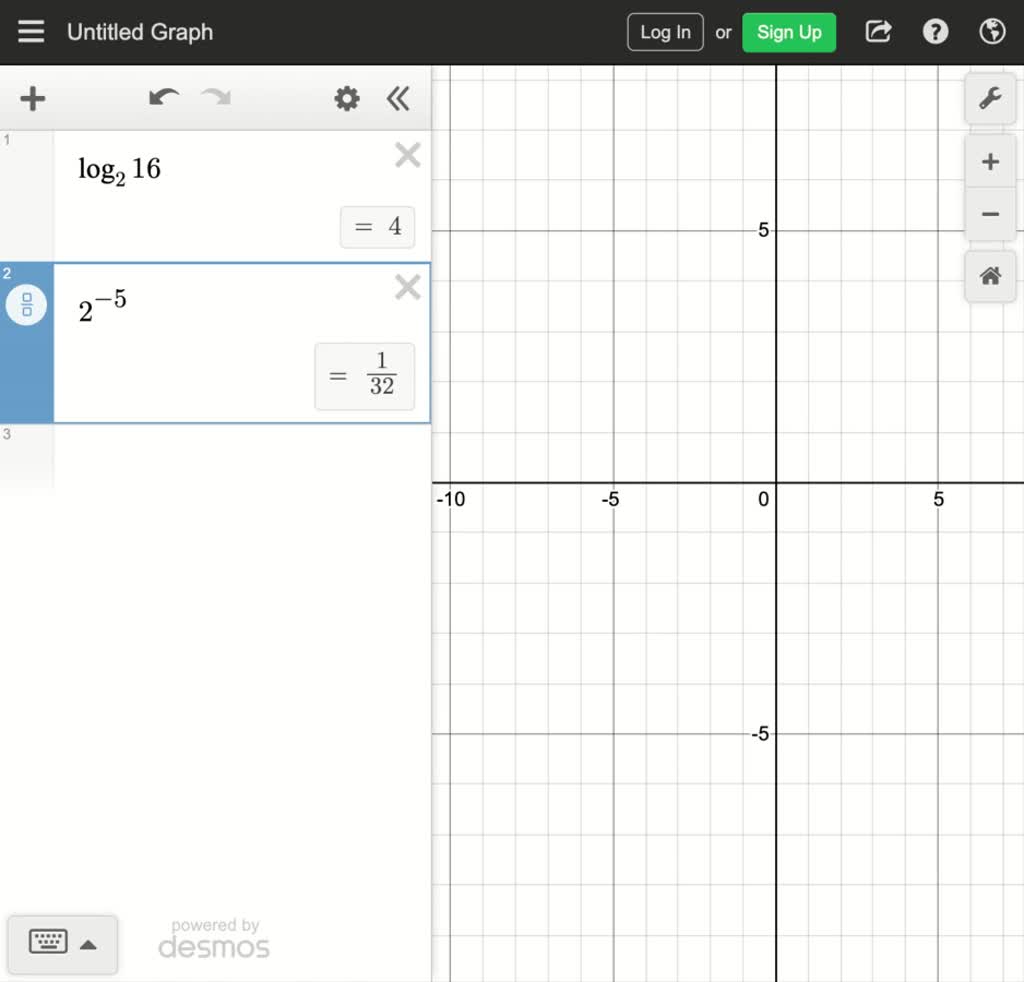1024x982 pixels.
Task: Open graph settings wrench
Action: 990,98
